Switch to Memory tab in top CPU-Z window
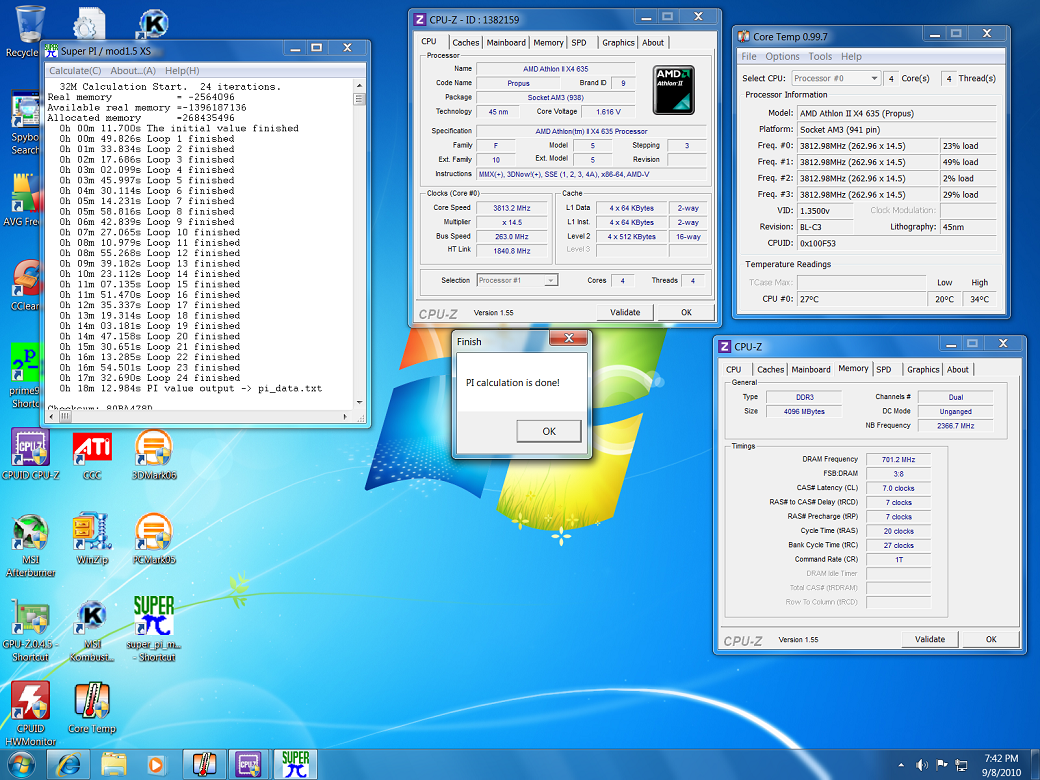The width and height of the screenshot is (1040, 780). [549, 42]
